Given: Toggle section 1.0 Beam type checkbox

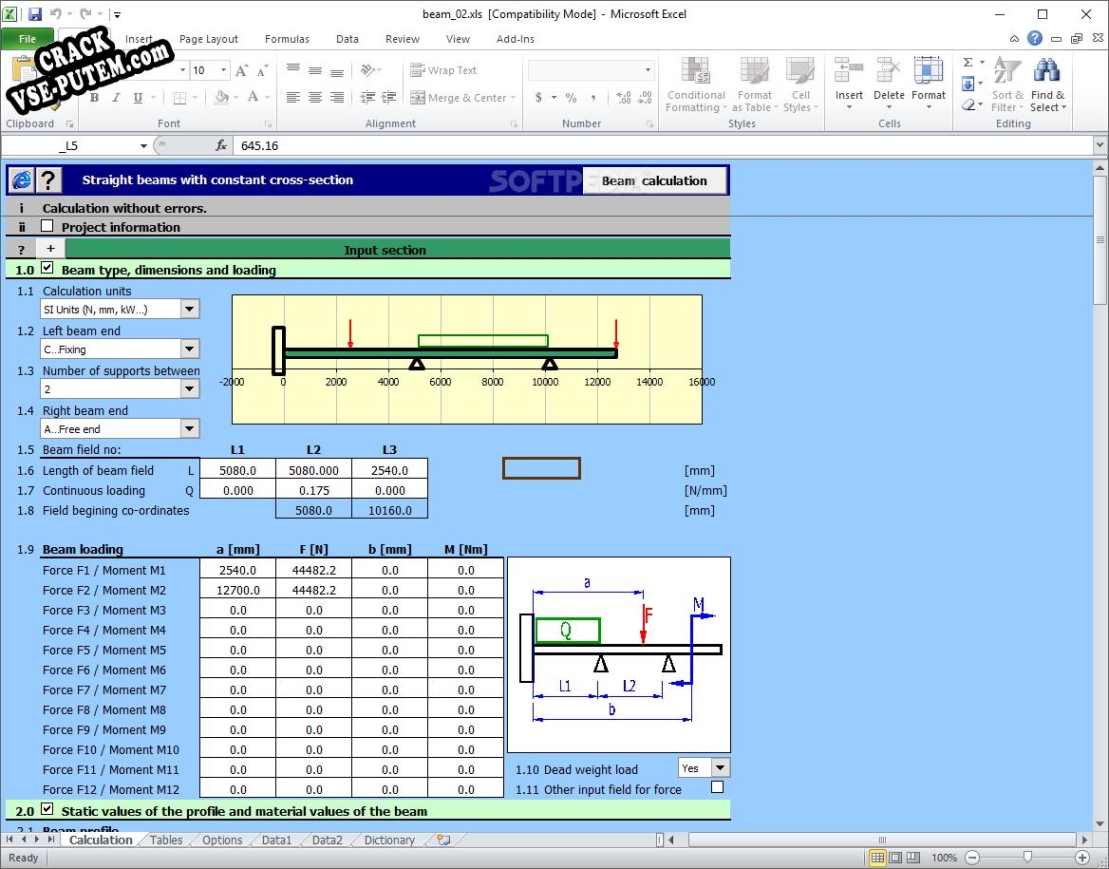Looking at the screenshot, I should [47, 268].
